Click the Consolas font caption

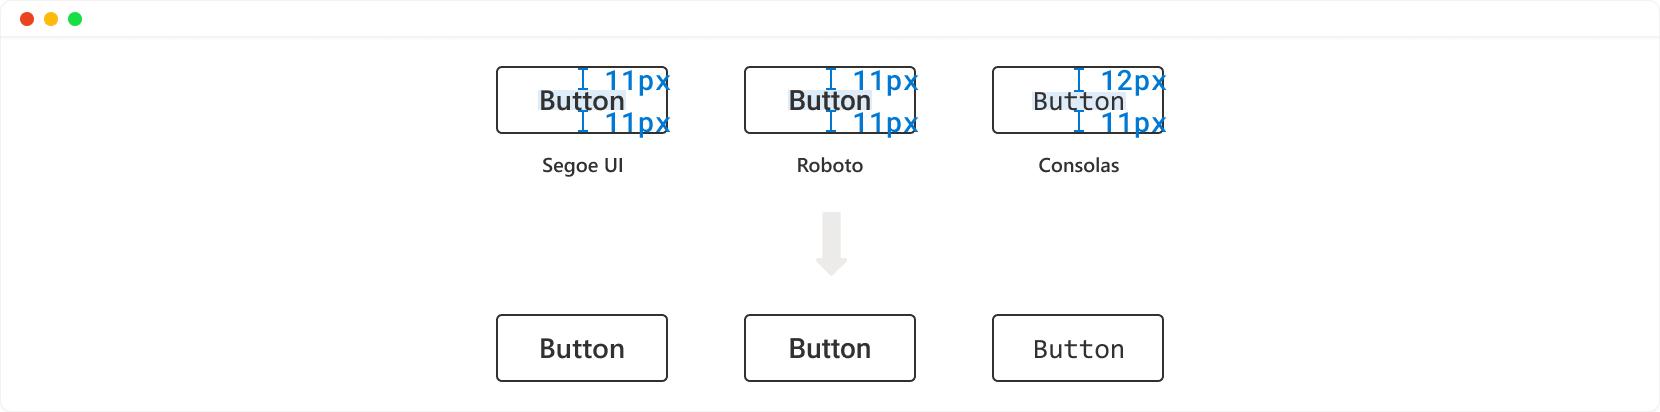[x=1078, y=166]
